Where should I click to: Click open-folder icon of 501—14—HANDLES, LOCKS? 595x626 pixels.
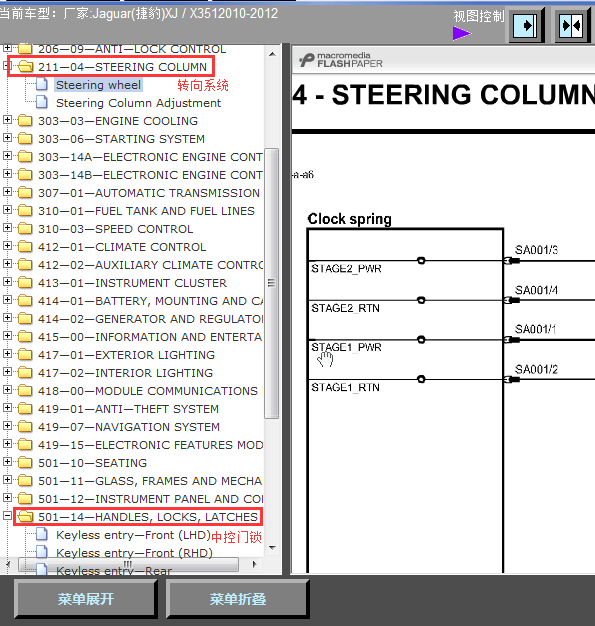(26, 517)
